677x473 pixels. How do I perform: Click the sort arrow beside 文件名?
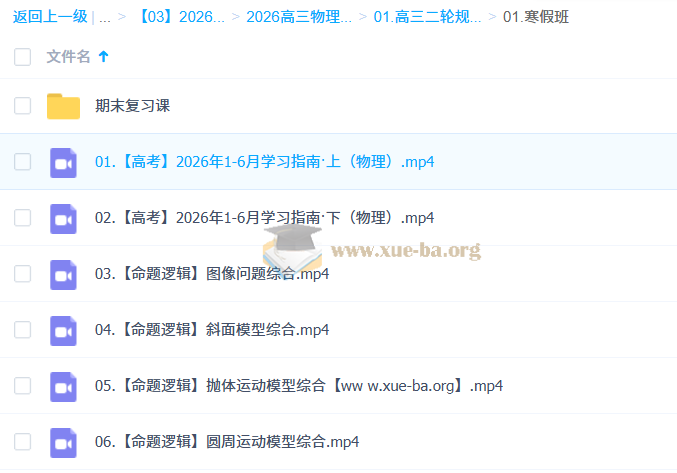103,57
